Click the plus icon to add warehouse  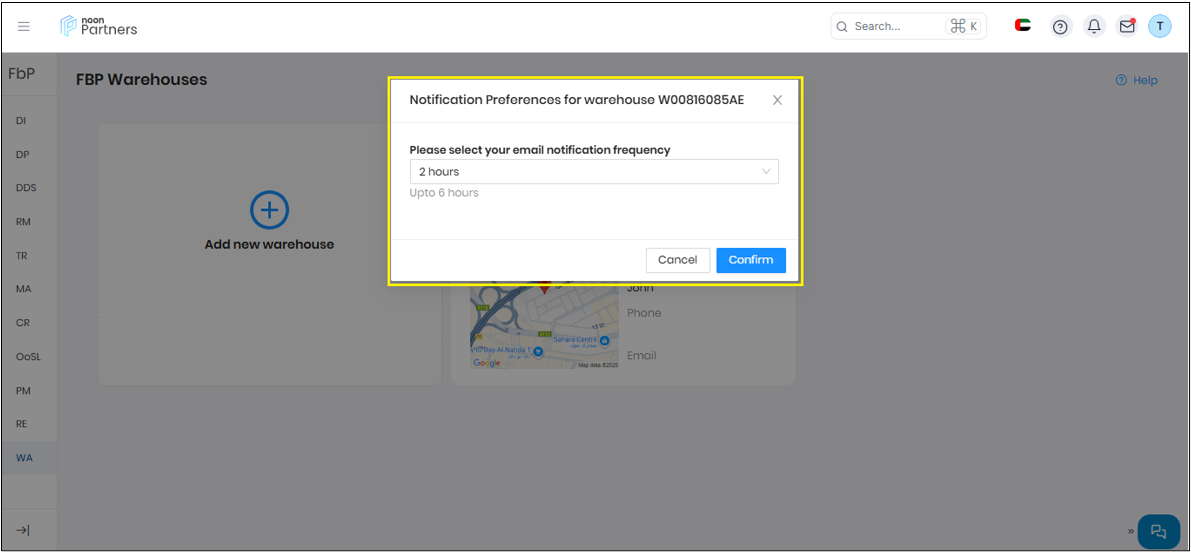269,210
